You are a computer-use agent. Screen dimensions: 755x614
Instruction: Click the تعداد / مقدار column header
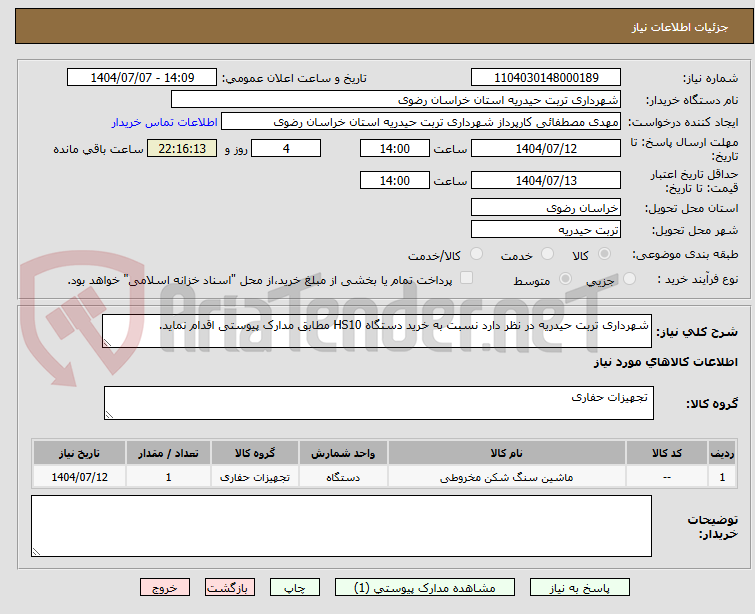pos(168,453)
